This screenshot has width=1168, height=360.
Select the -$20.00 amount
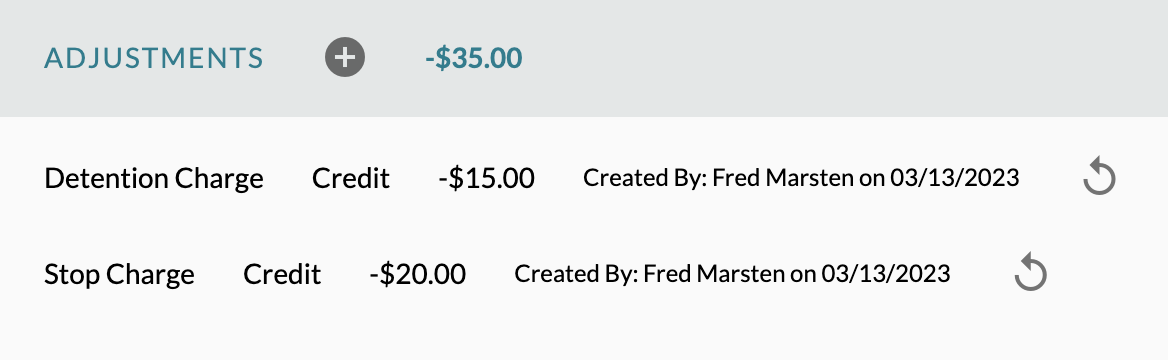pyautogui.click(x=418, y=274)
